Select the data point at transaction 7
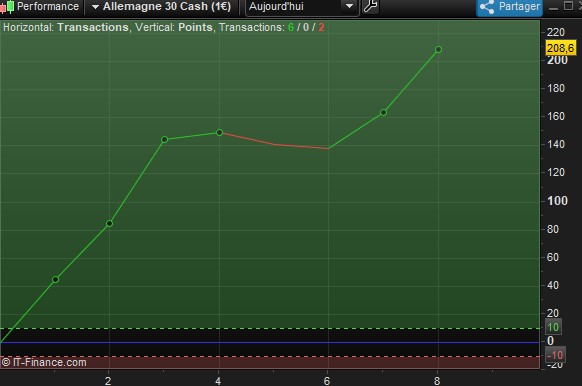This screenshot has width=582, height=386. (x=383, y=112)
